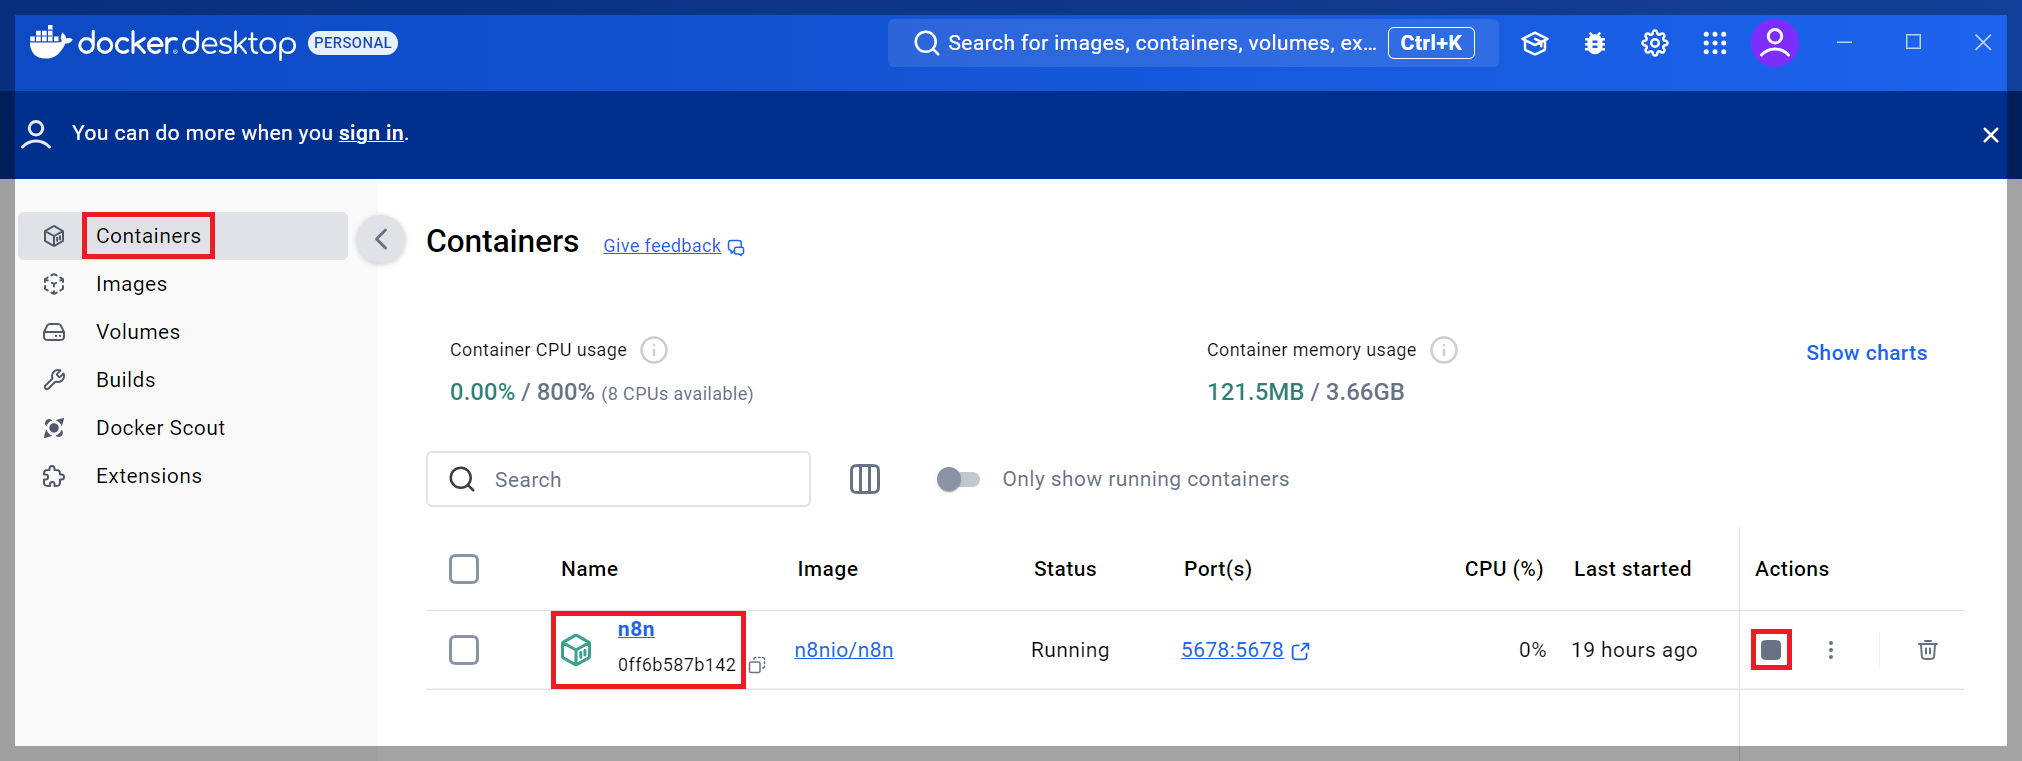
Task: Click the Images icon in sidebar
Action: point(54,284)
